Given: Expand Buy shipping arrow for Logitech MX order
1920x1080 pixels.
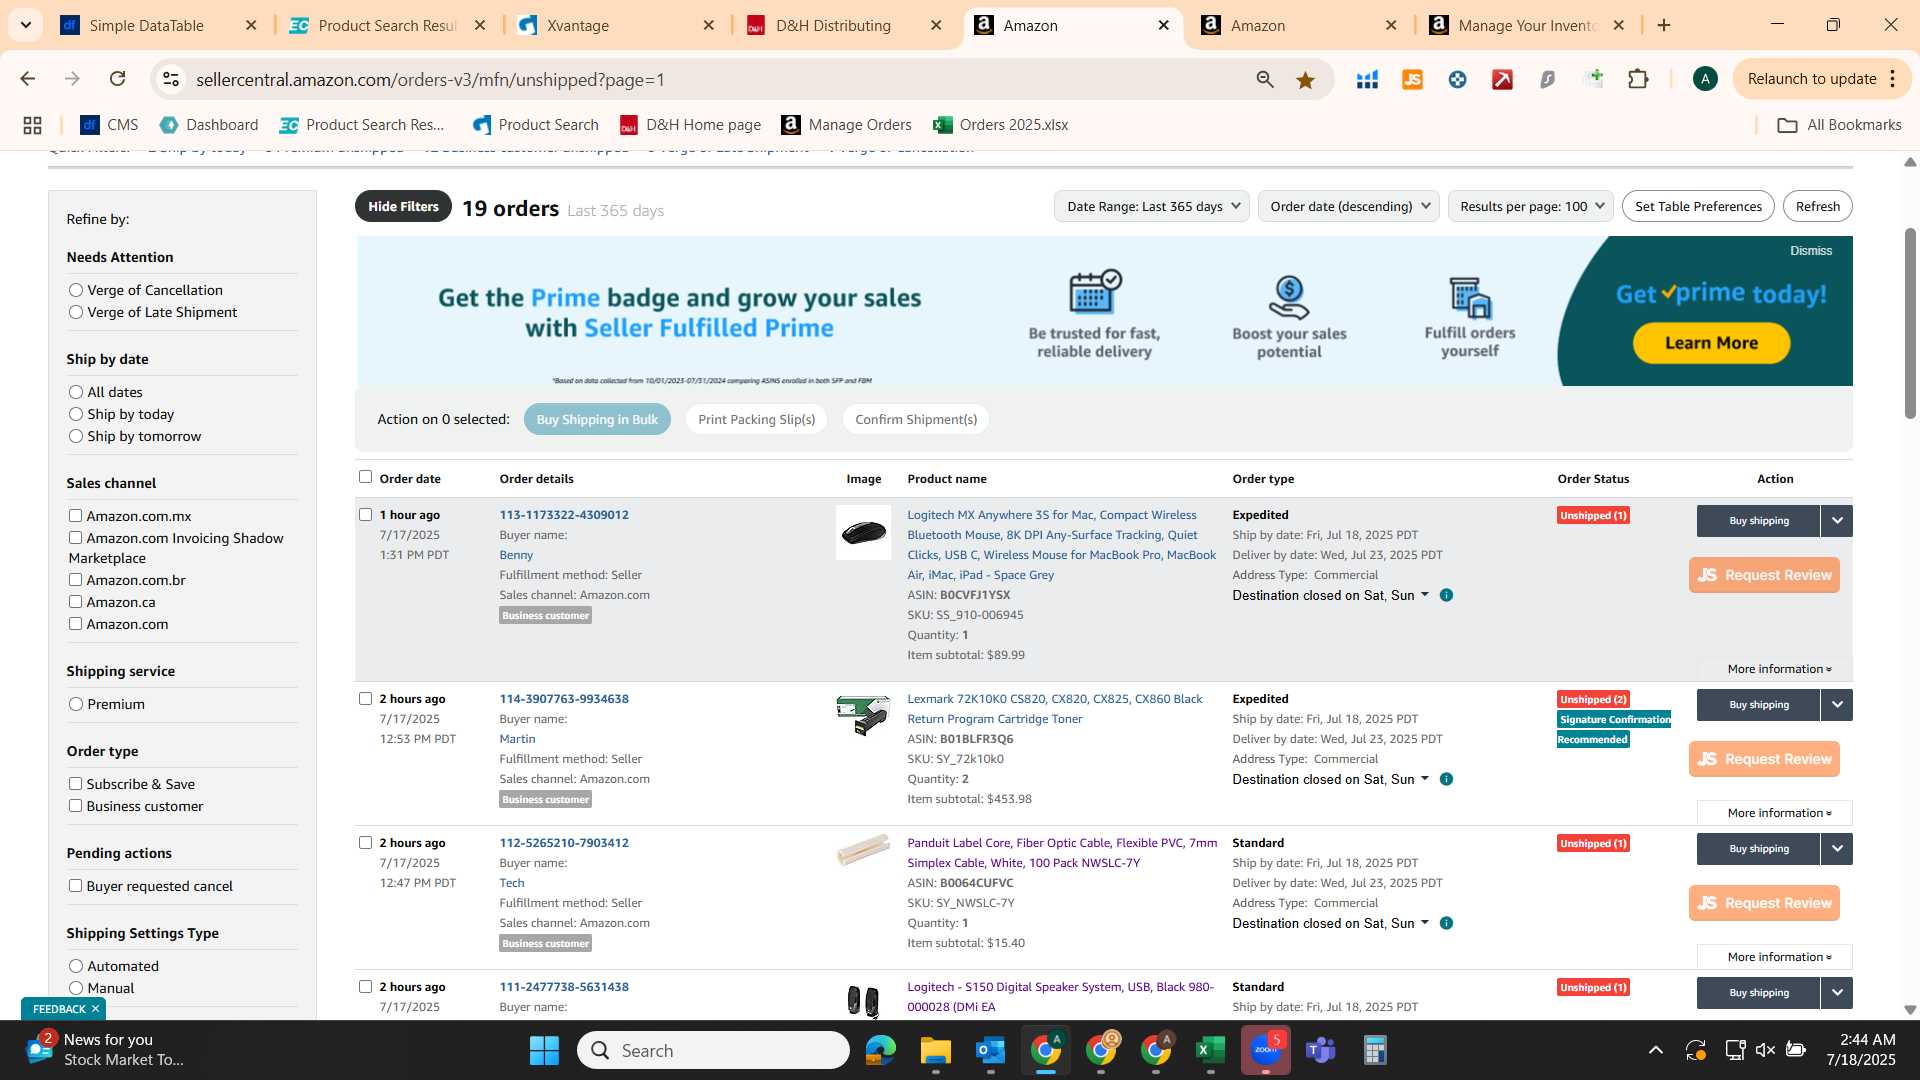Looking at the screenshot, I should click(x=1837, y=521).
